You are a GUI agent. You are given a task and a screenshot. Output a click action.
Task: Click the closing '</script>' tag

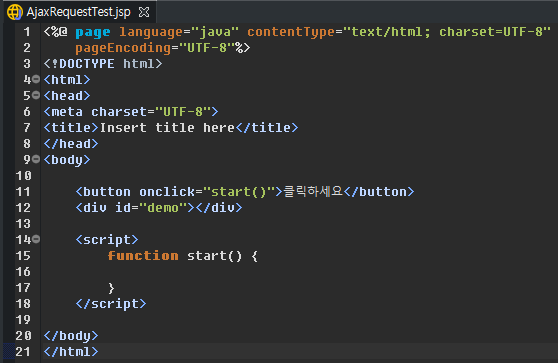111,304
